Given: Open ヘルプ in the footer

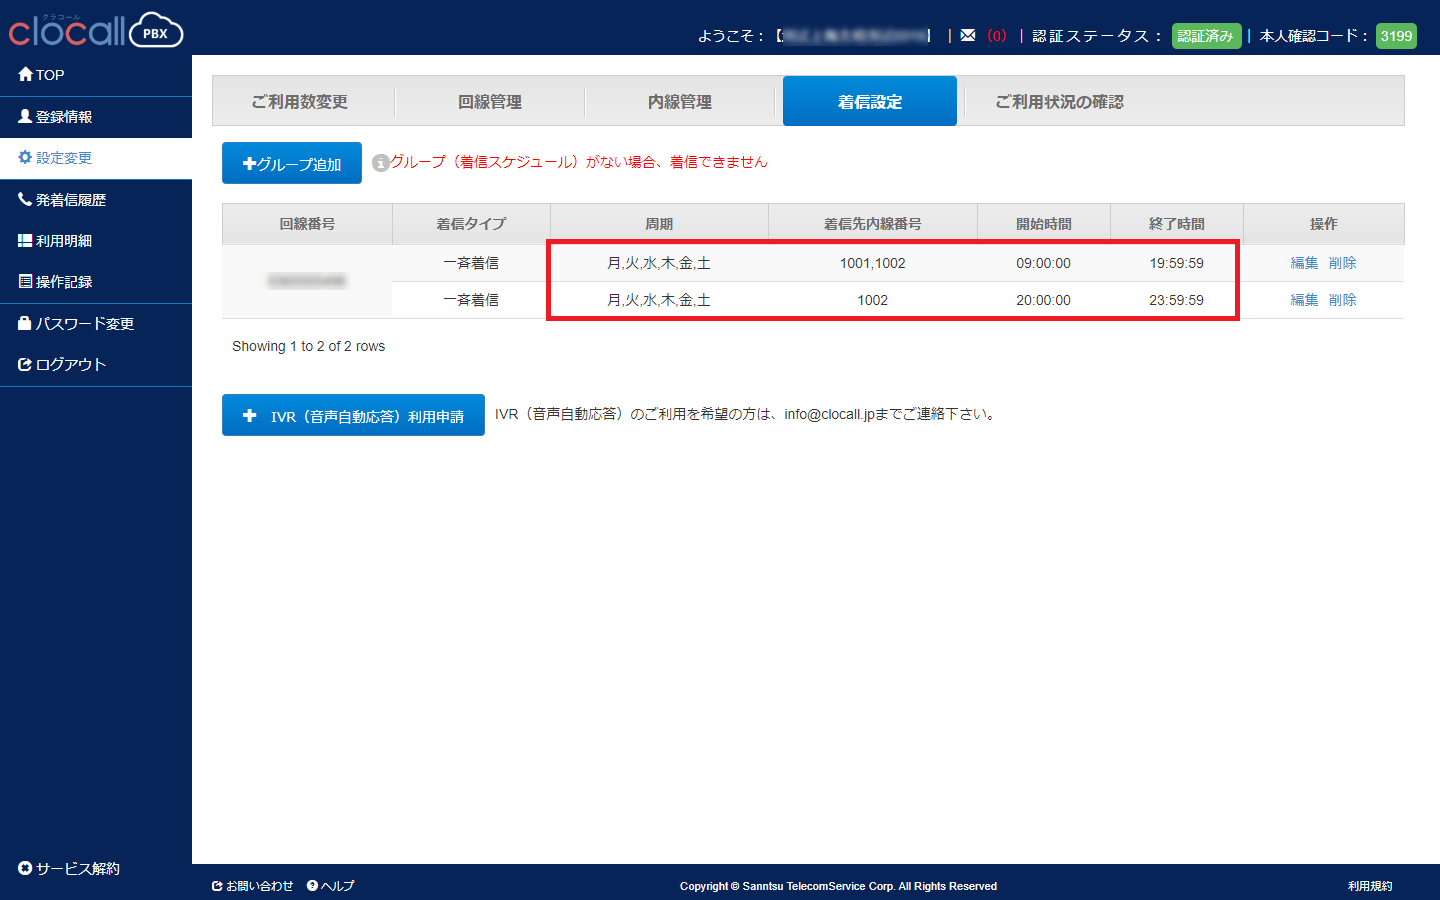Looking at the screenshot, I should point(331,886).
